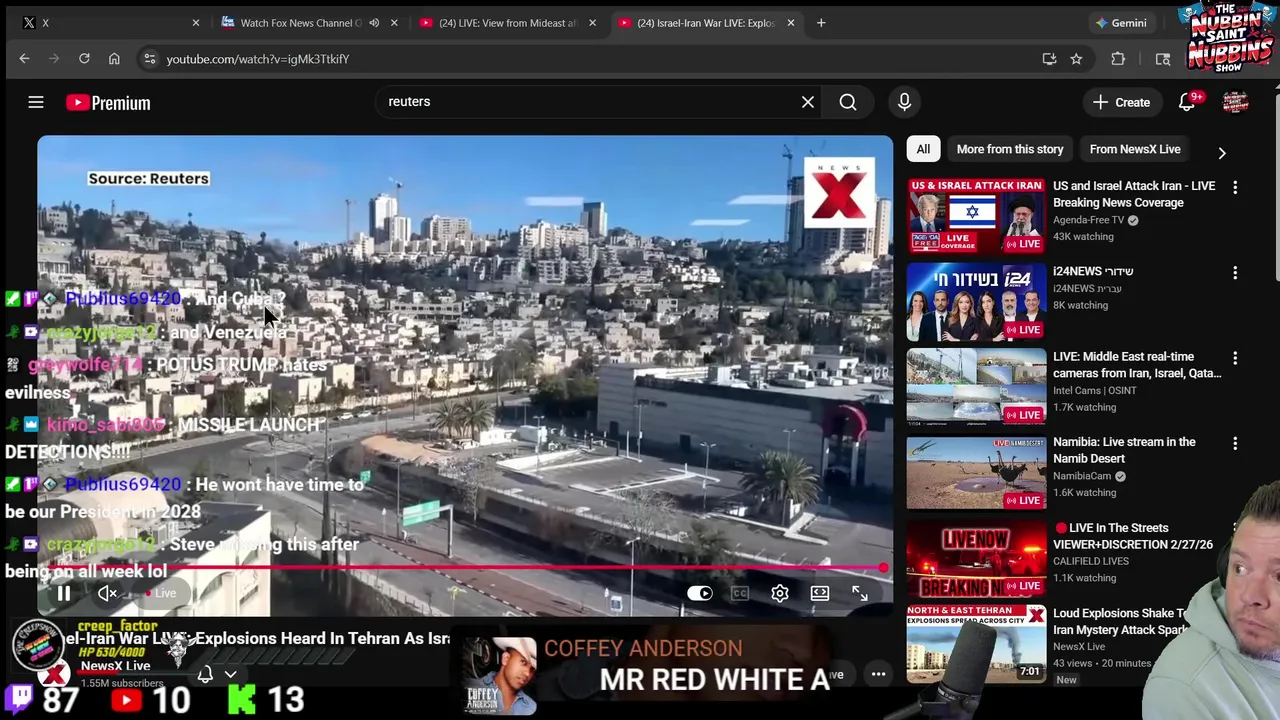This screenshot has width=1280, height=720.
Task: Expand subscription options chevron
Action: click(x=231, y=674)
